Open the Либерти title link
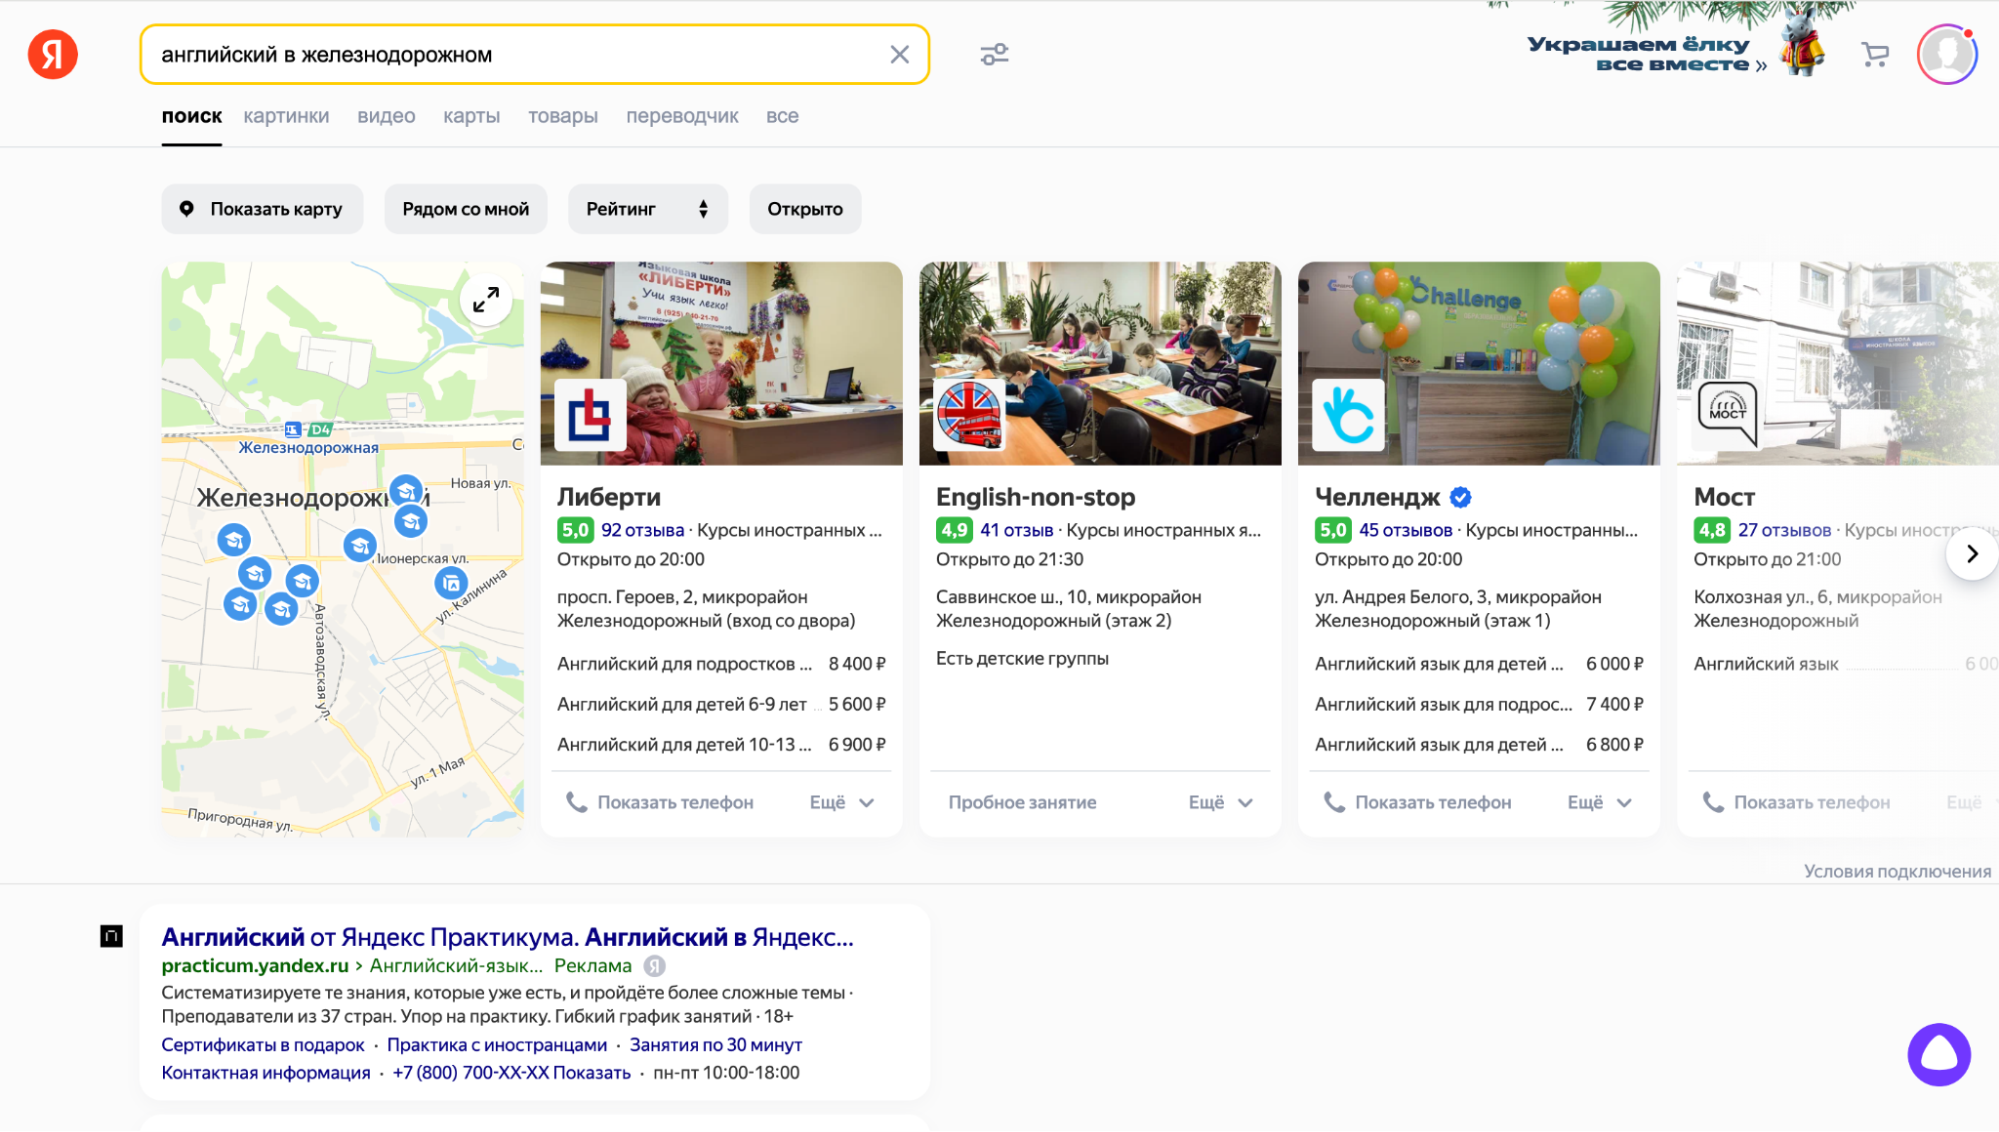 point(609,497)
